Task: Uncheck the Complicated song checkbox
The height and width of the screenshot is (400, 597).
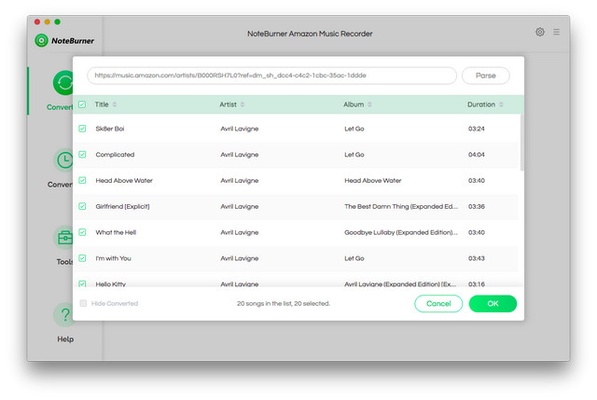Action: (x=82, y=155)
